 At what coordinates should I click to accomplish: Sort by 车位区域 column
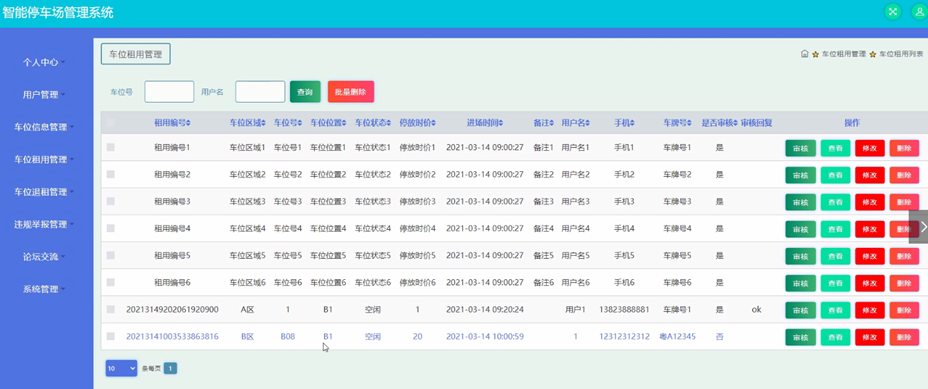247,123
